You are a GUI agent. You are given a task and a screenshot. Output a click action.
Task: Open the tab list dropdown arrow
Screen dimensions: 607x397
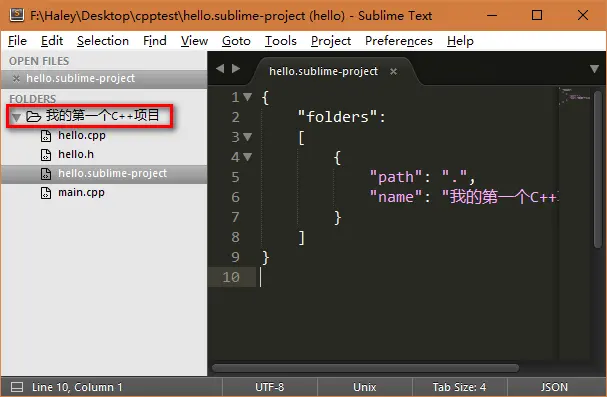[594, 69]
